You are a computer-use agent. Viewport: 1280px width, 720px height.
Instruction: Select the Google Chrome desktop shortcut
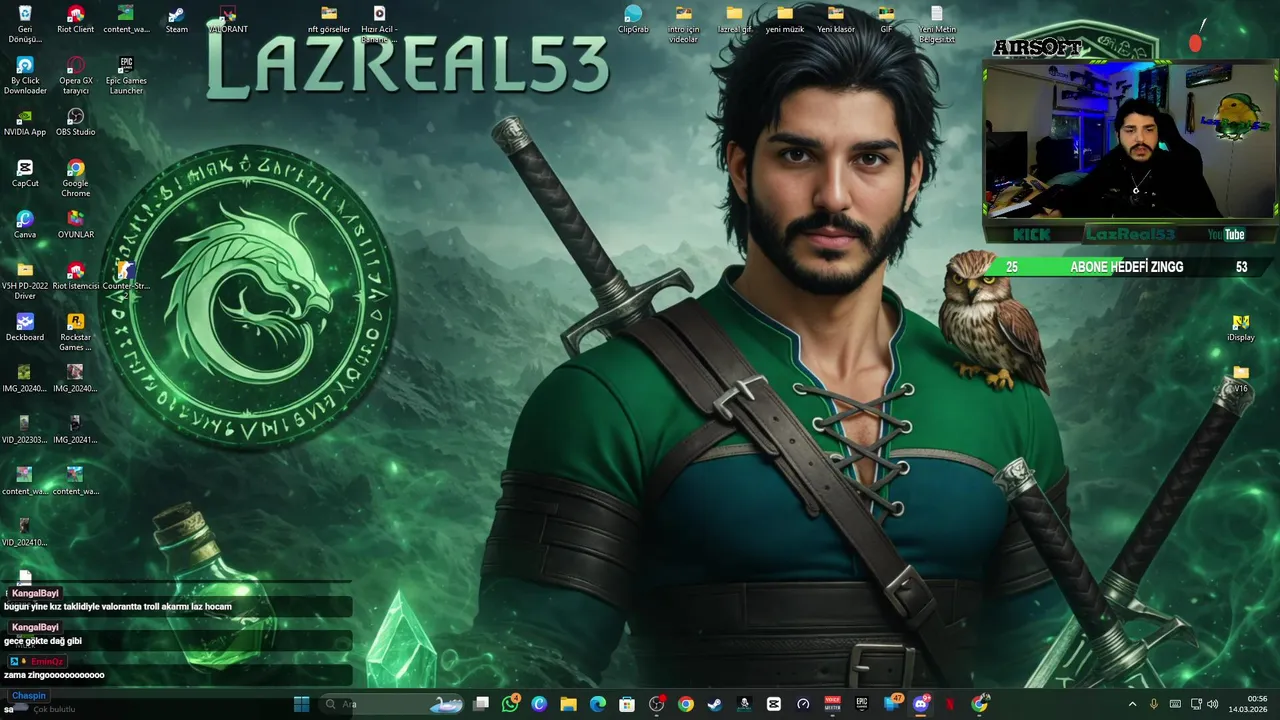pyautogui.click(x=75, y=178)
